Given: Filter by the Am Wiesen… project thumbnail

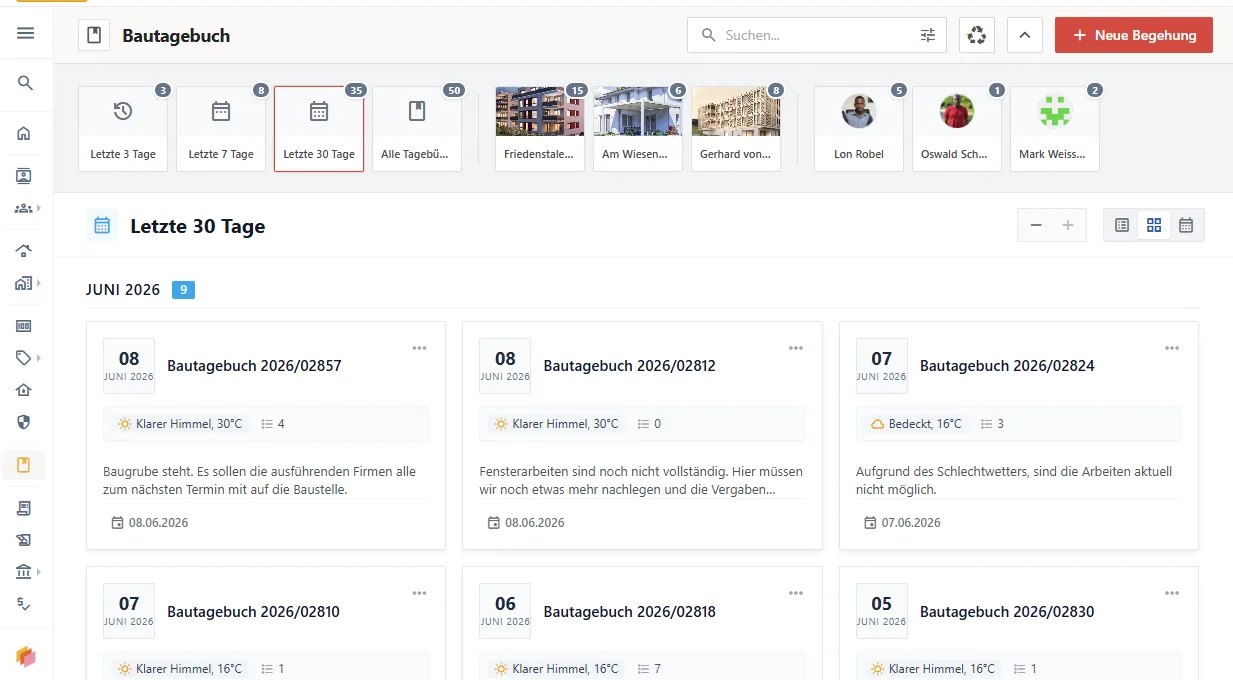Looking at the screenshot, I should tap(638, 128).
